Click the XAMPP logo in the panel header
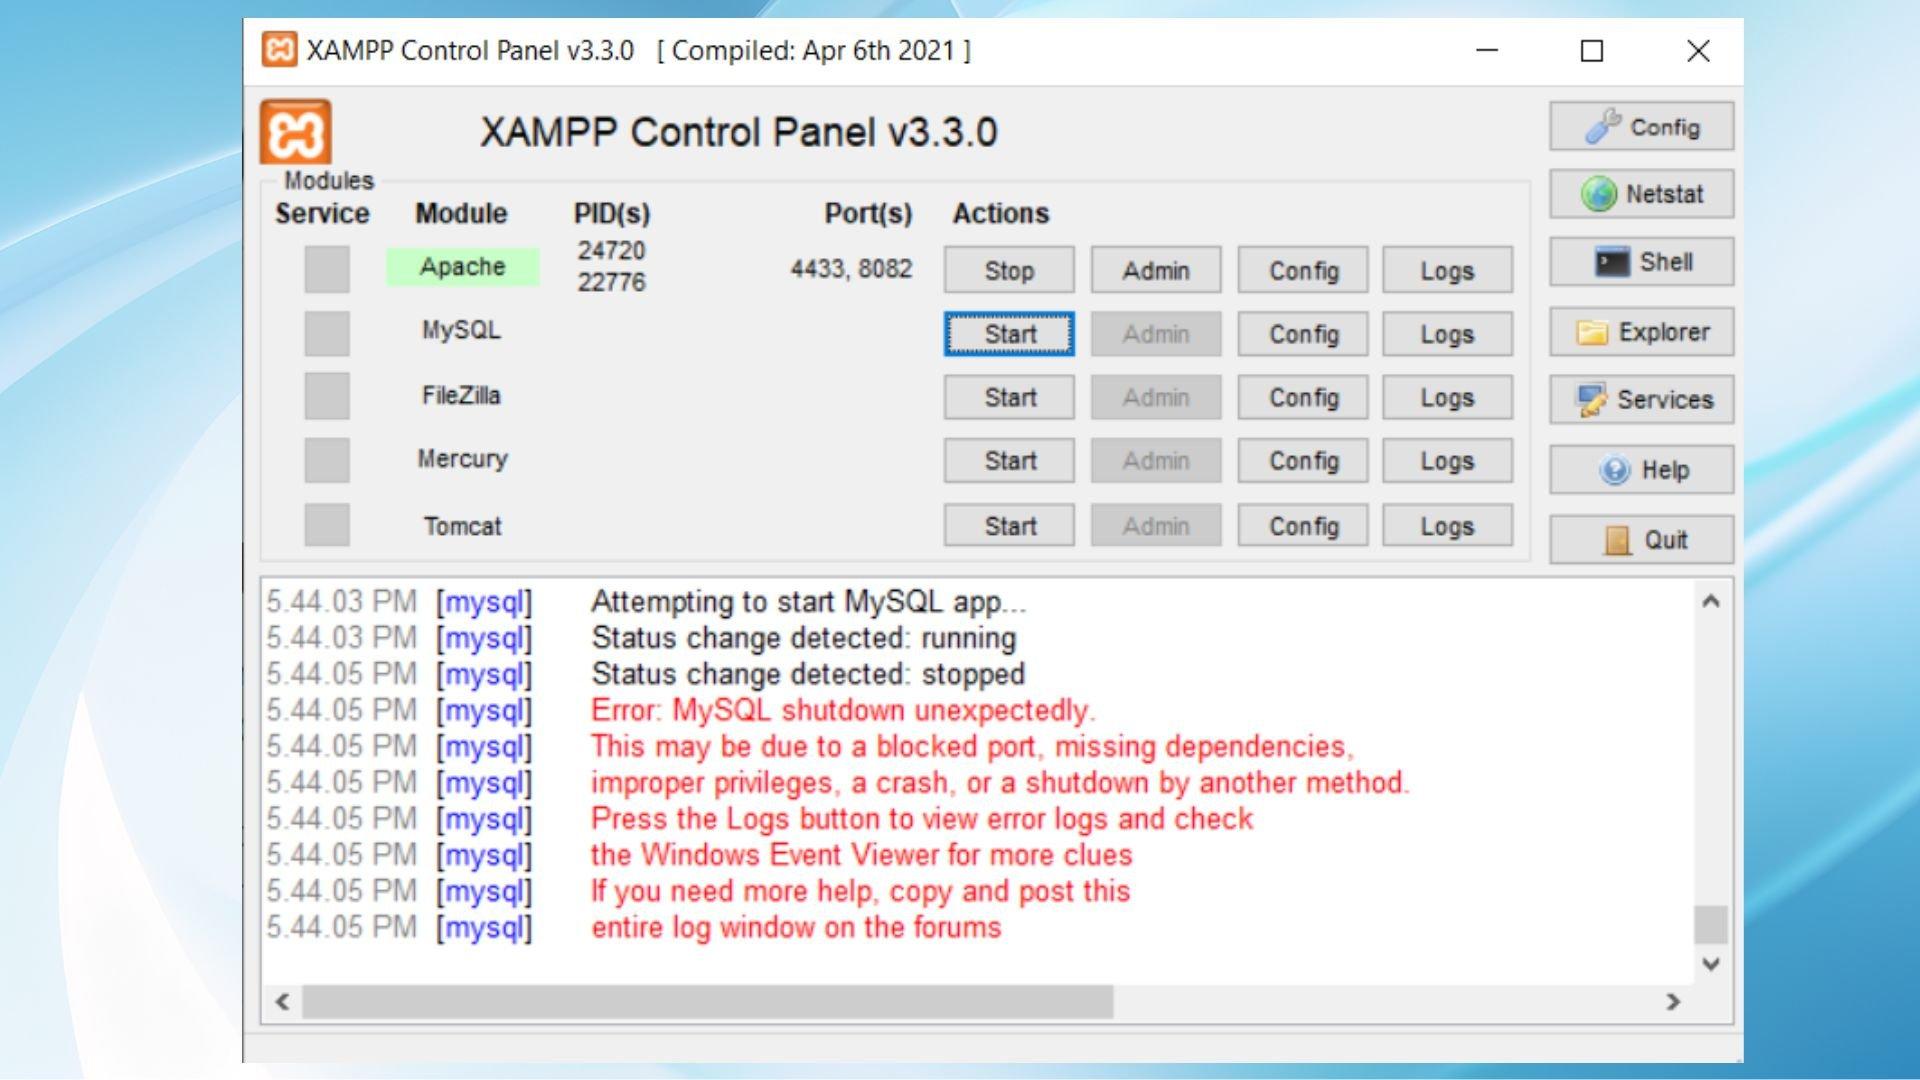This screenshot has height=1080, width=1920. tap(296, 131)
